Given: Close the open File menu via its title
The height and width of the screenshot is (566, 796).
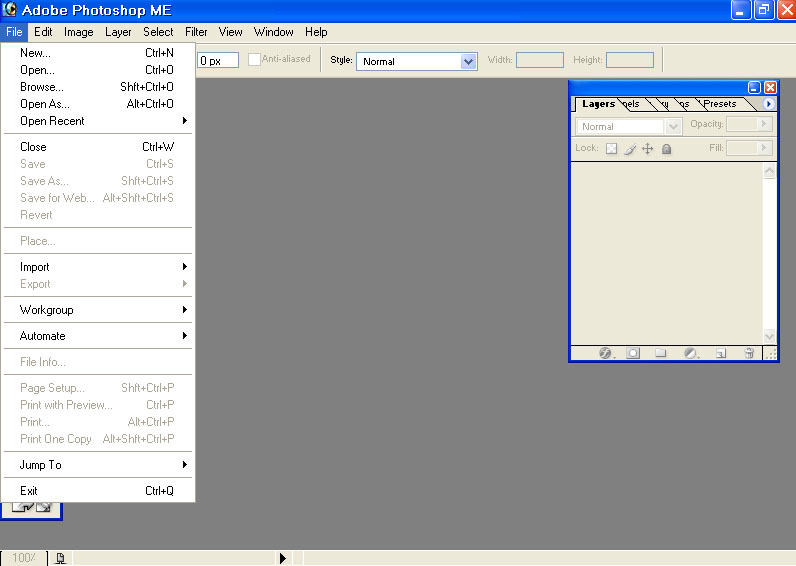Looking at the screenshot, I should 14,32.
